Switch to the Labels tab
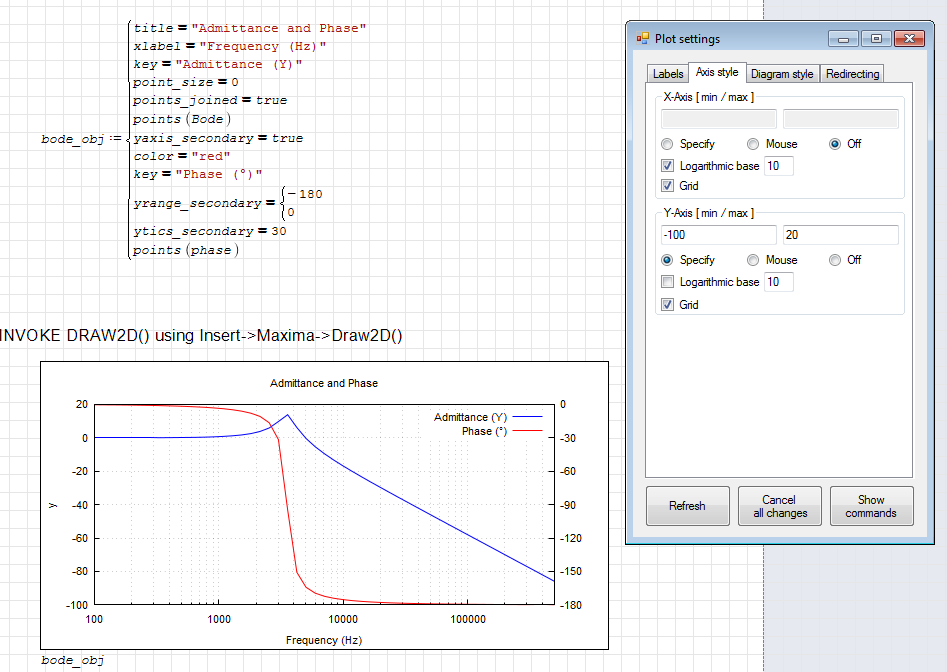 coord(667,73)
